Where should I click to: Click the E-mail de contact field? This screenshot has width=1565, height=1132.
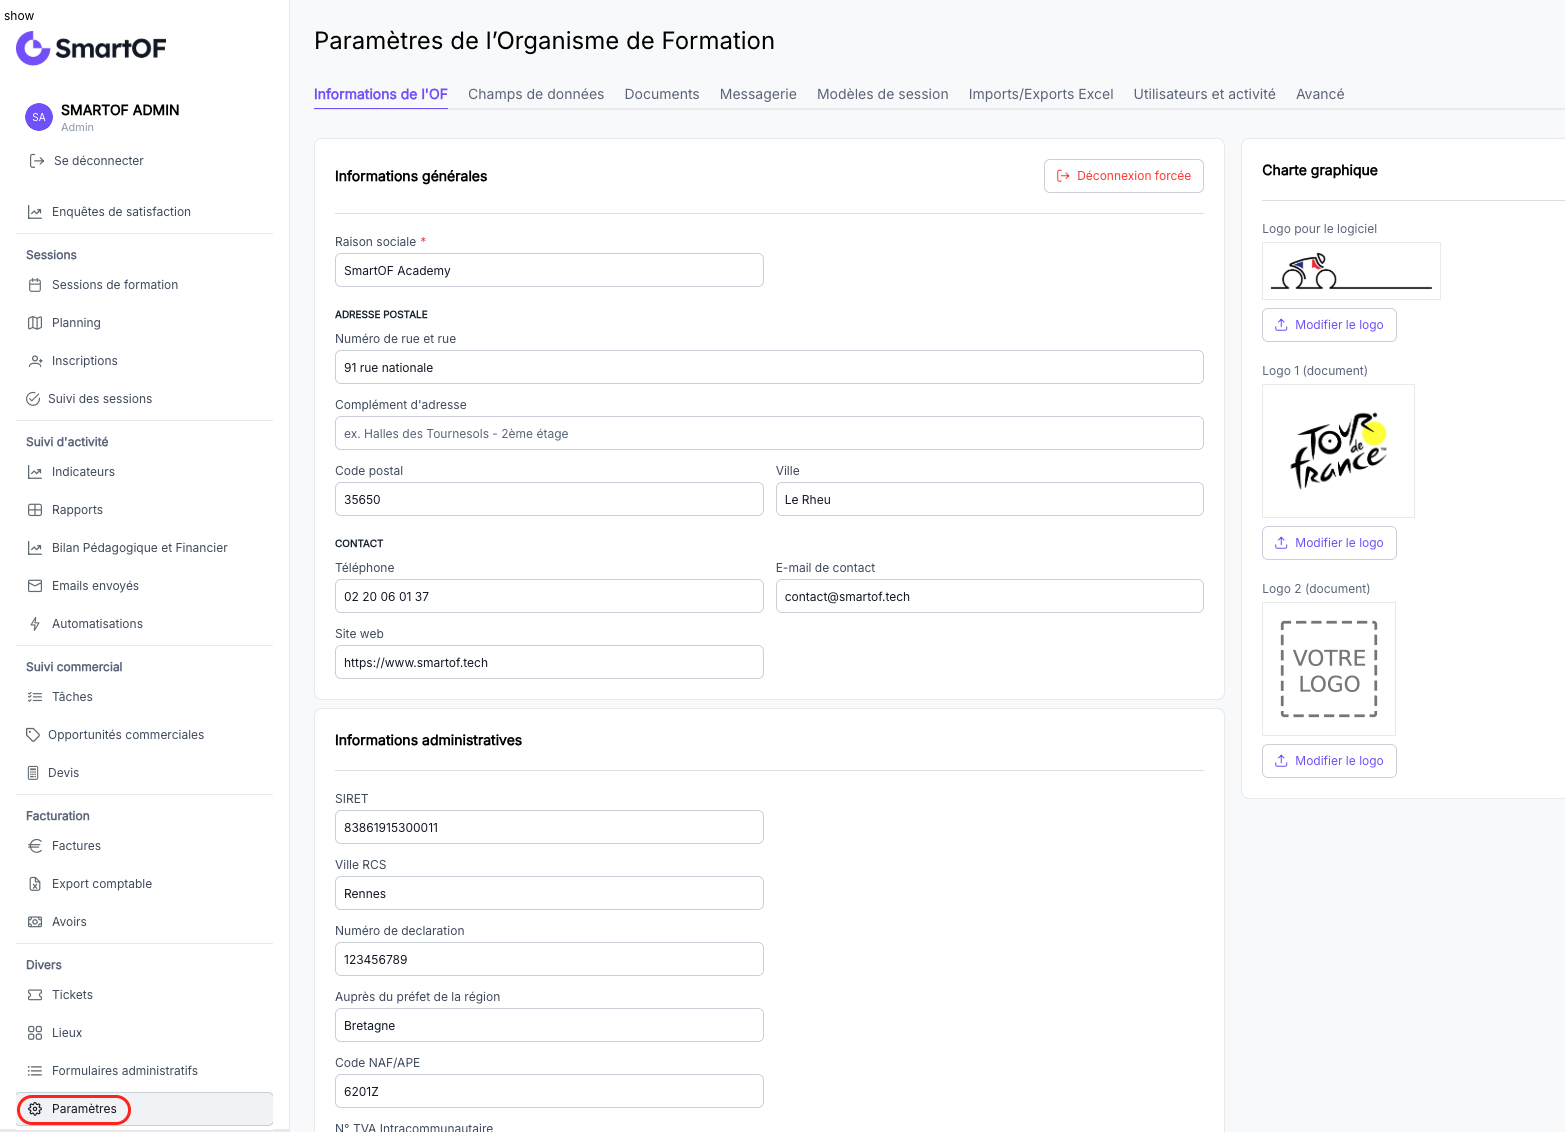(x=990, y=596)
